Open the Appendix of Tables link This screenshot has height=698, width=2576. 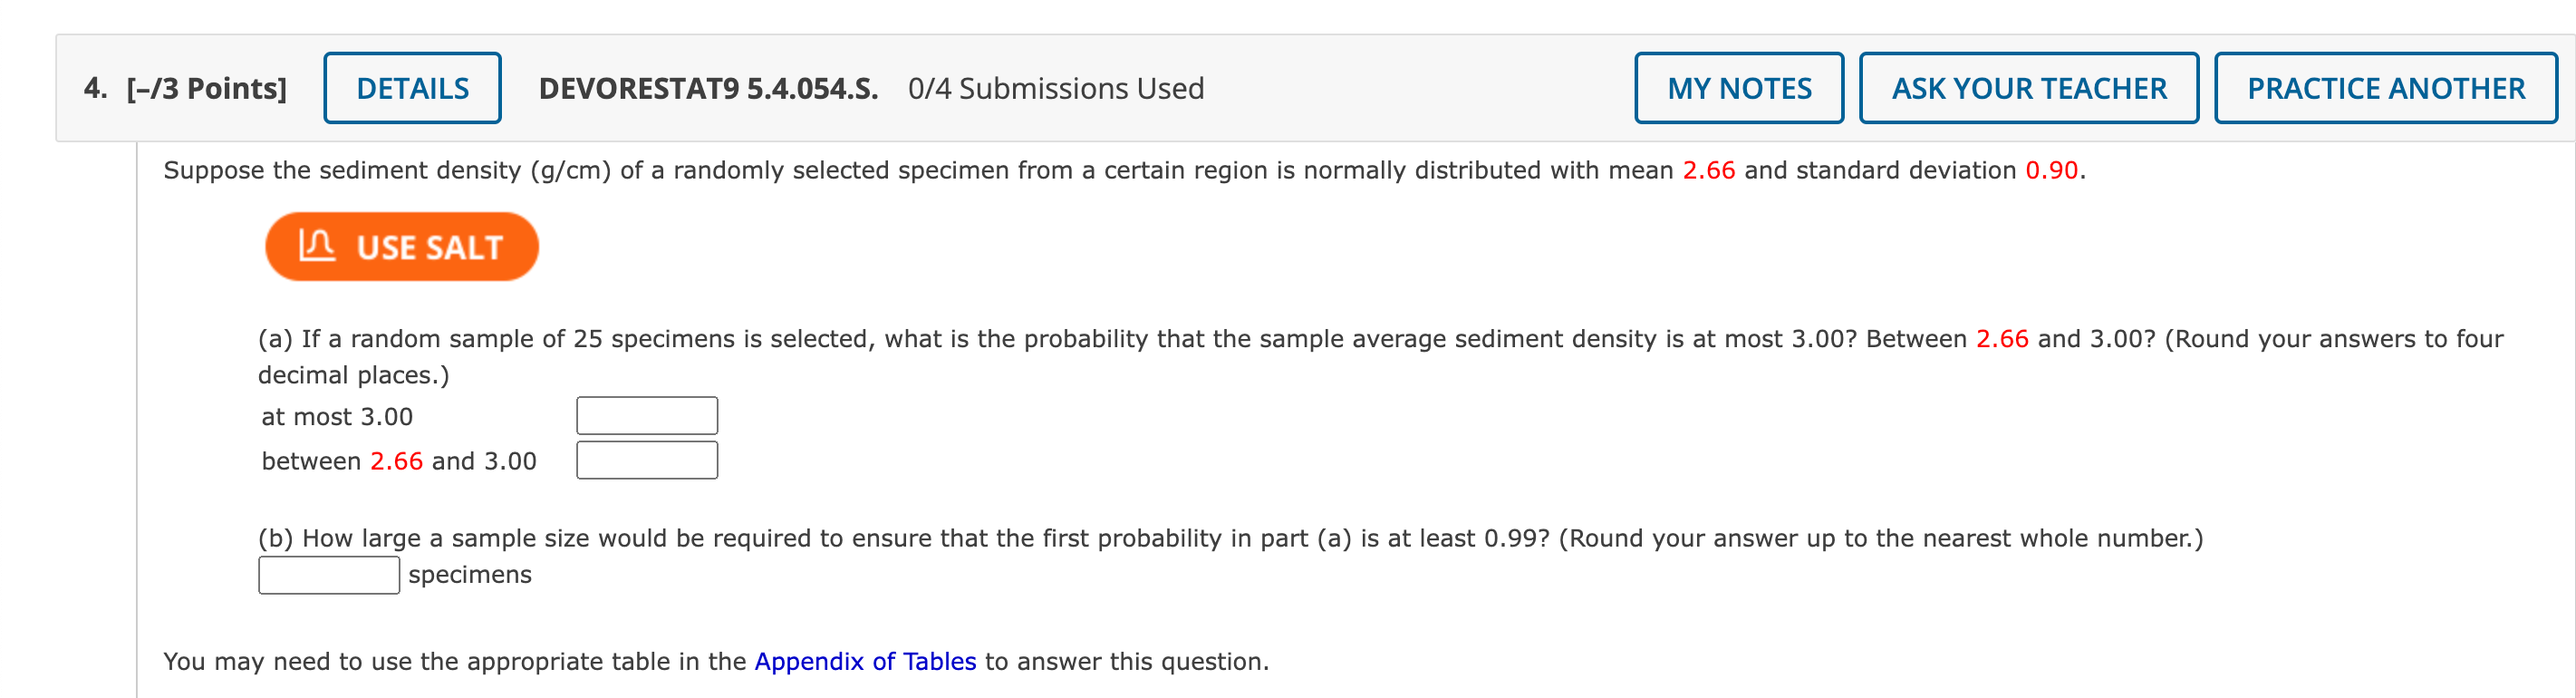tap(865, 661)
